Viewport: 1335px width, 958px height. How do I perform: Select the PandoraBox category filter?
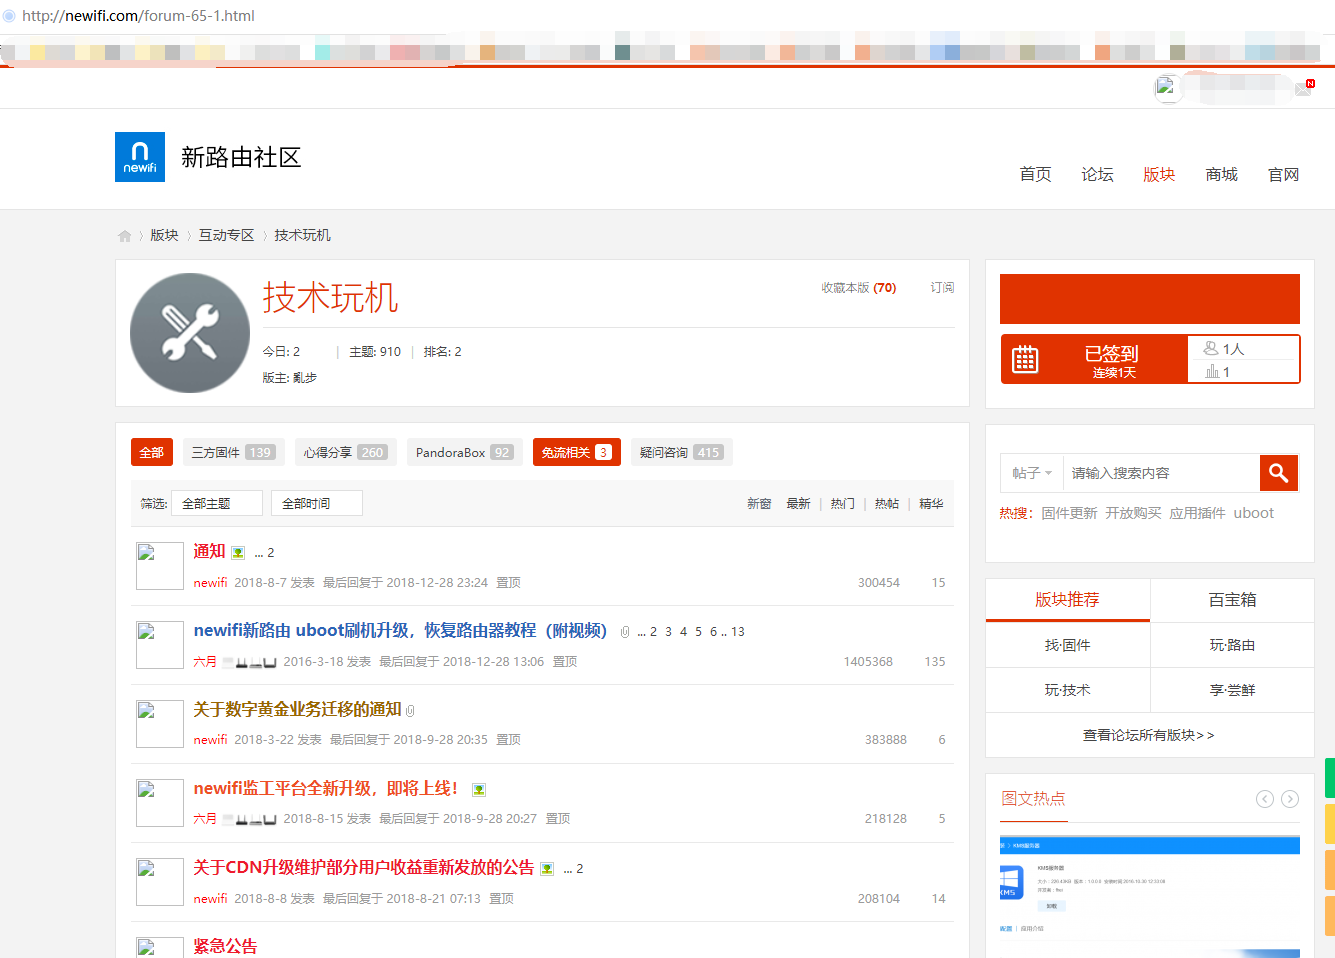(x=464, y=452)
